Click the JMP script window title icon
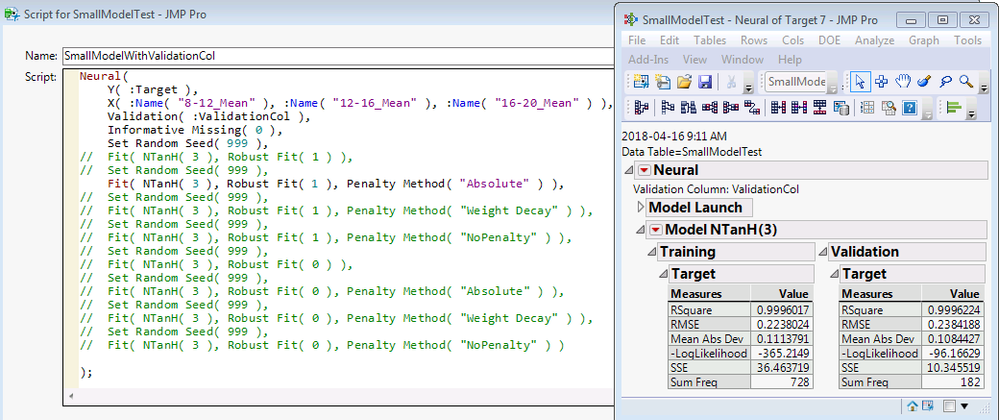Screen dimensions: 999x420 coord(11,13)
